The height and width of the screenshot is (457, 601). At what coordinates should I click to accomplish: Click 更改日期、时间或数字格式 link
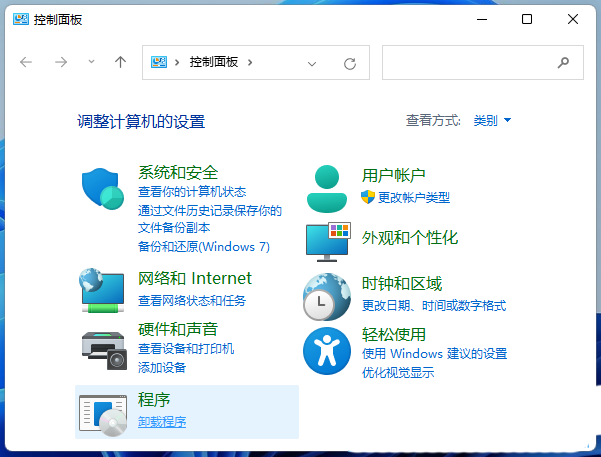click(x=434, y=306)
